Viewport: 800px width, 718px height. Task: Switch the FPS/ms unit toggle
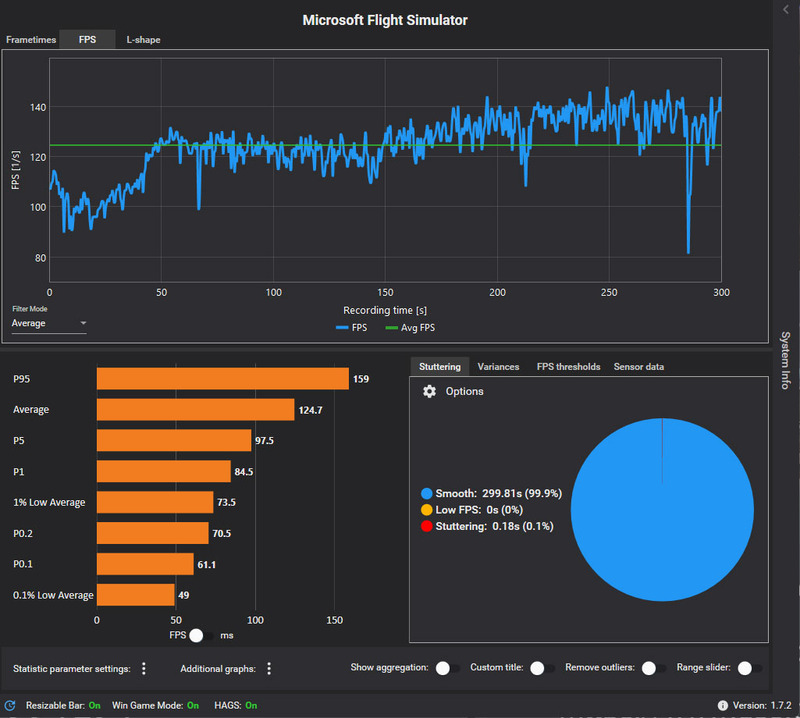tap(201, 635)
